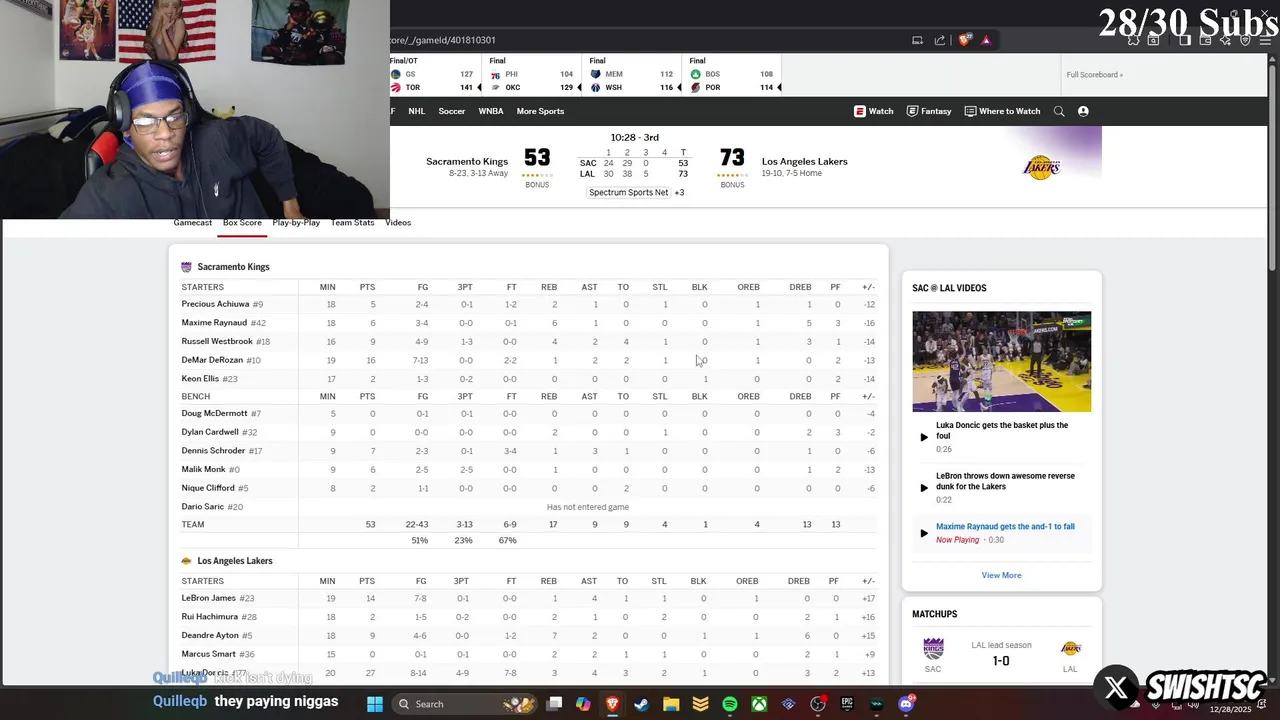Switch to Brave browser on the taskbar
Screen dimensions: 1280x720
(612, 704)
